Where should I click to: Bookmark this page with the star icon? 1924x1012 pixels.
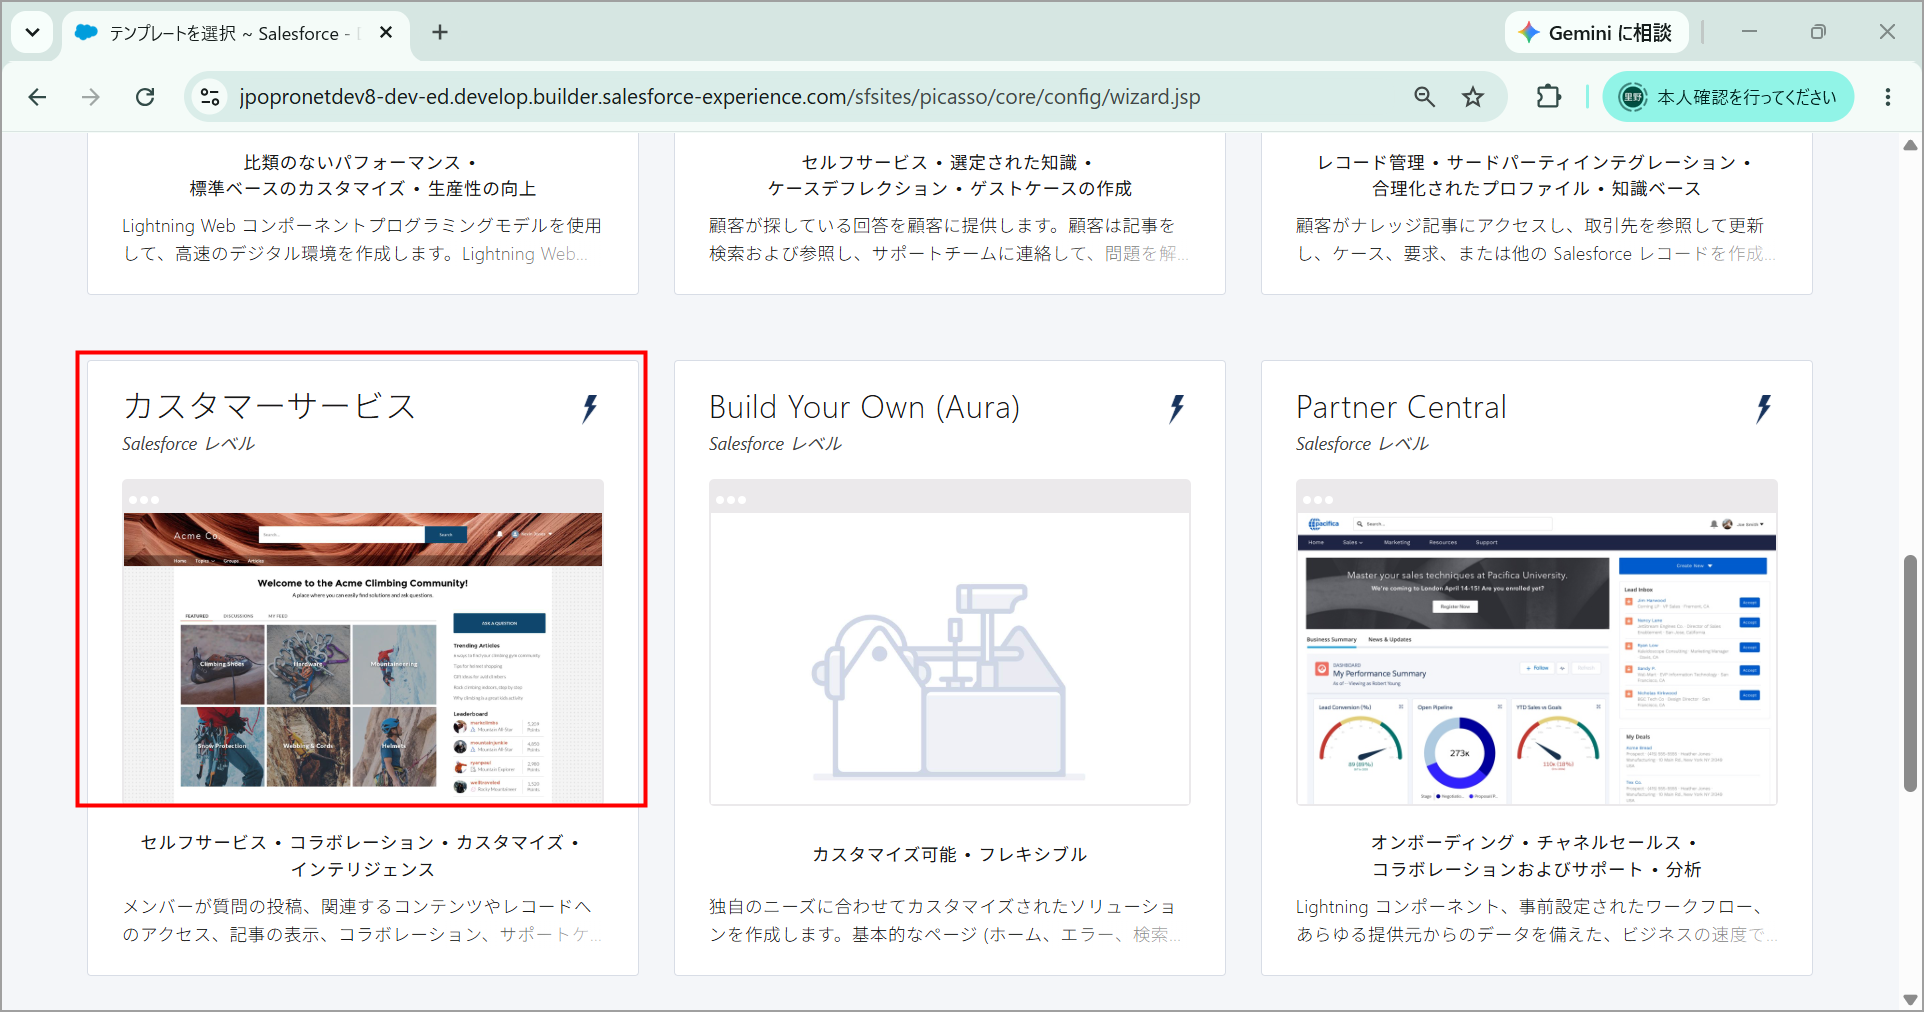click(x=1473, y=97)
